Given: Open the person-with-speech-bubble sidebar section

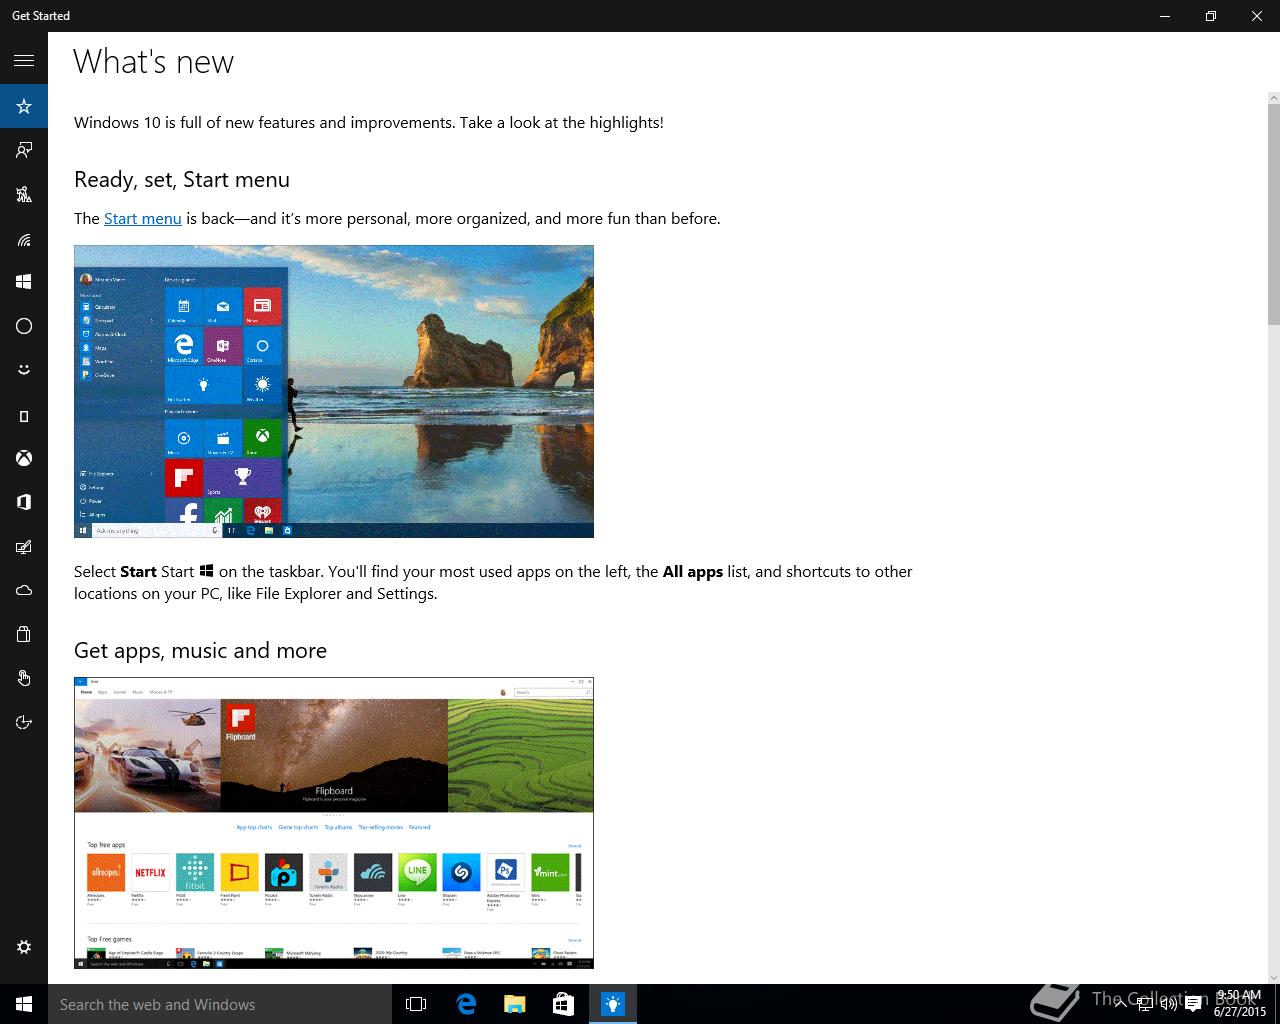Looking at the screenshot, I should [x=24, y=150].
